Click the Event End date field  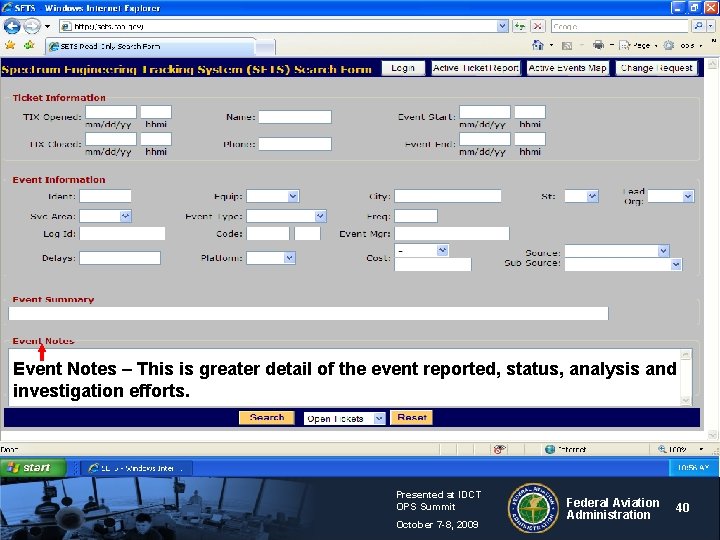pos(485,139)
